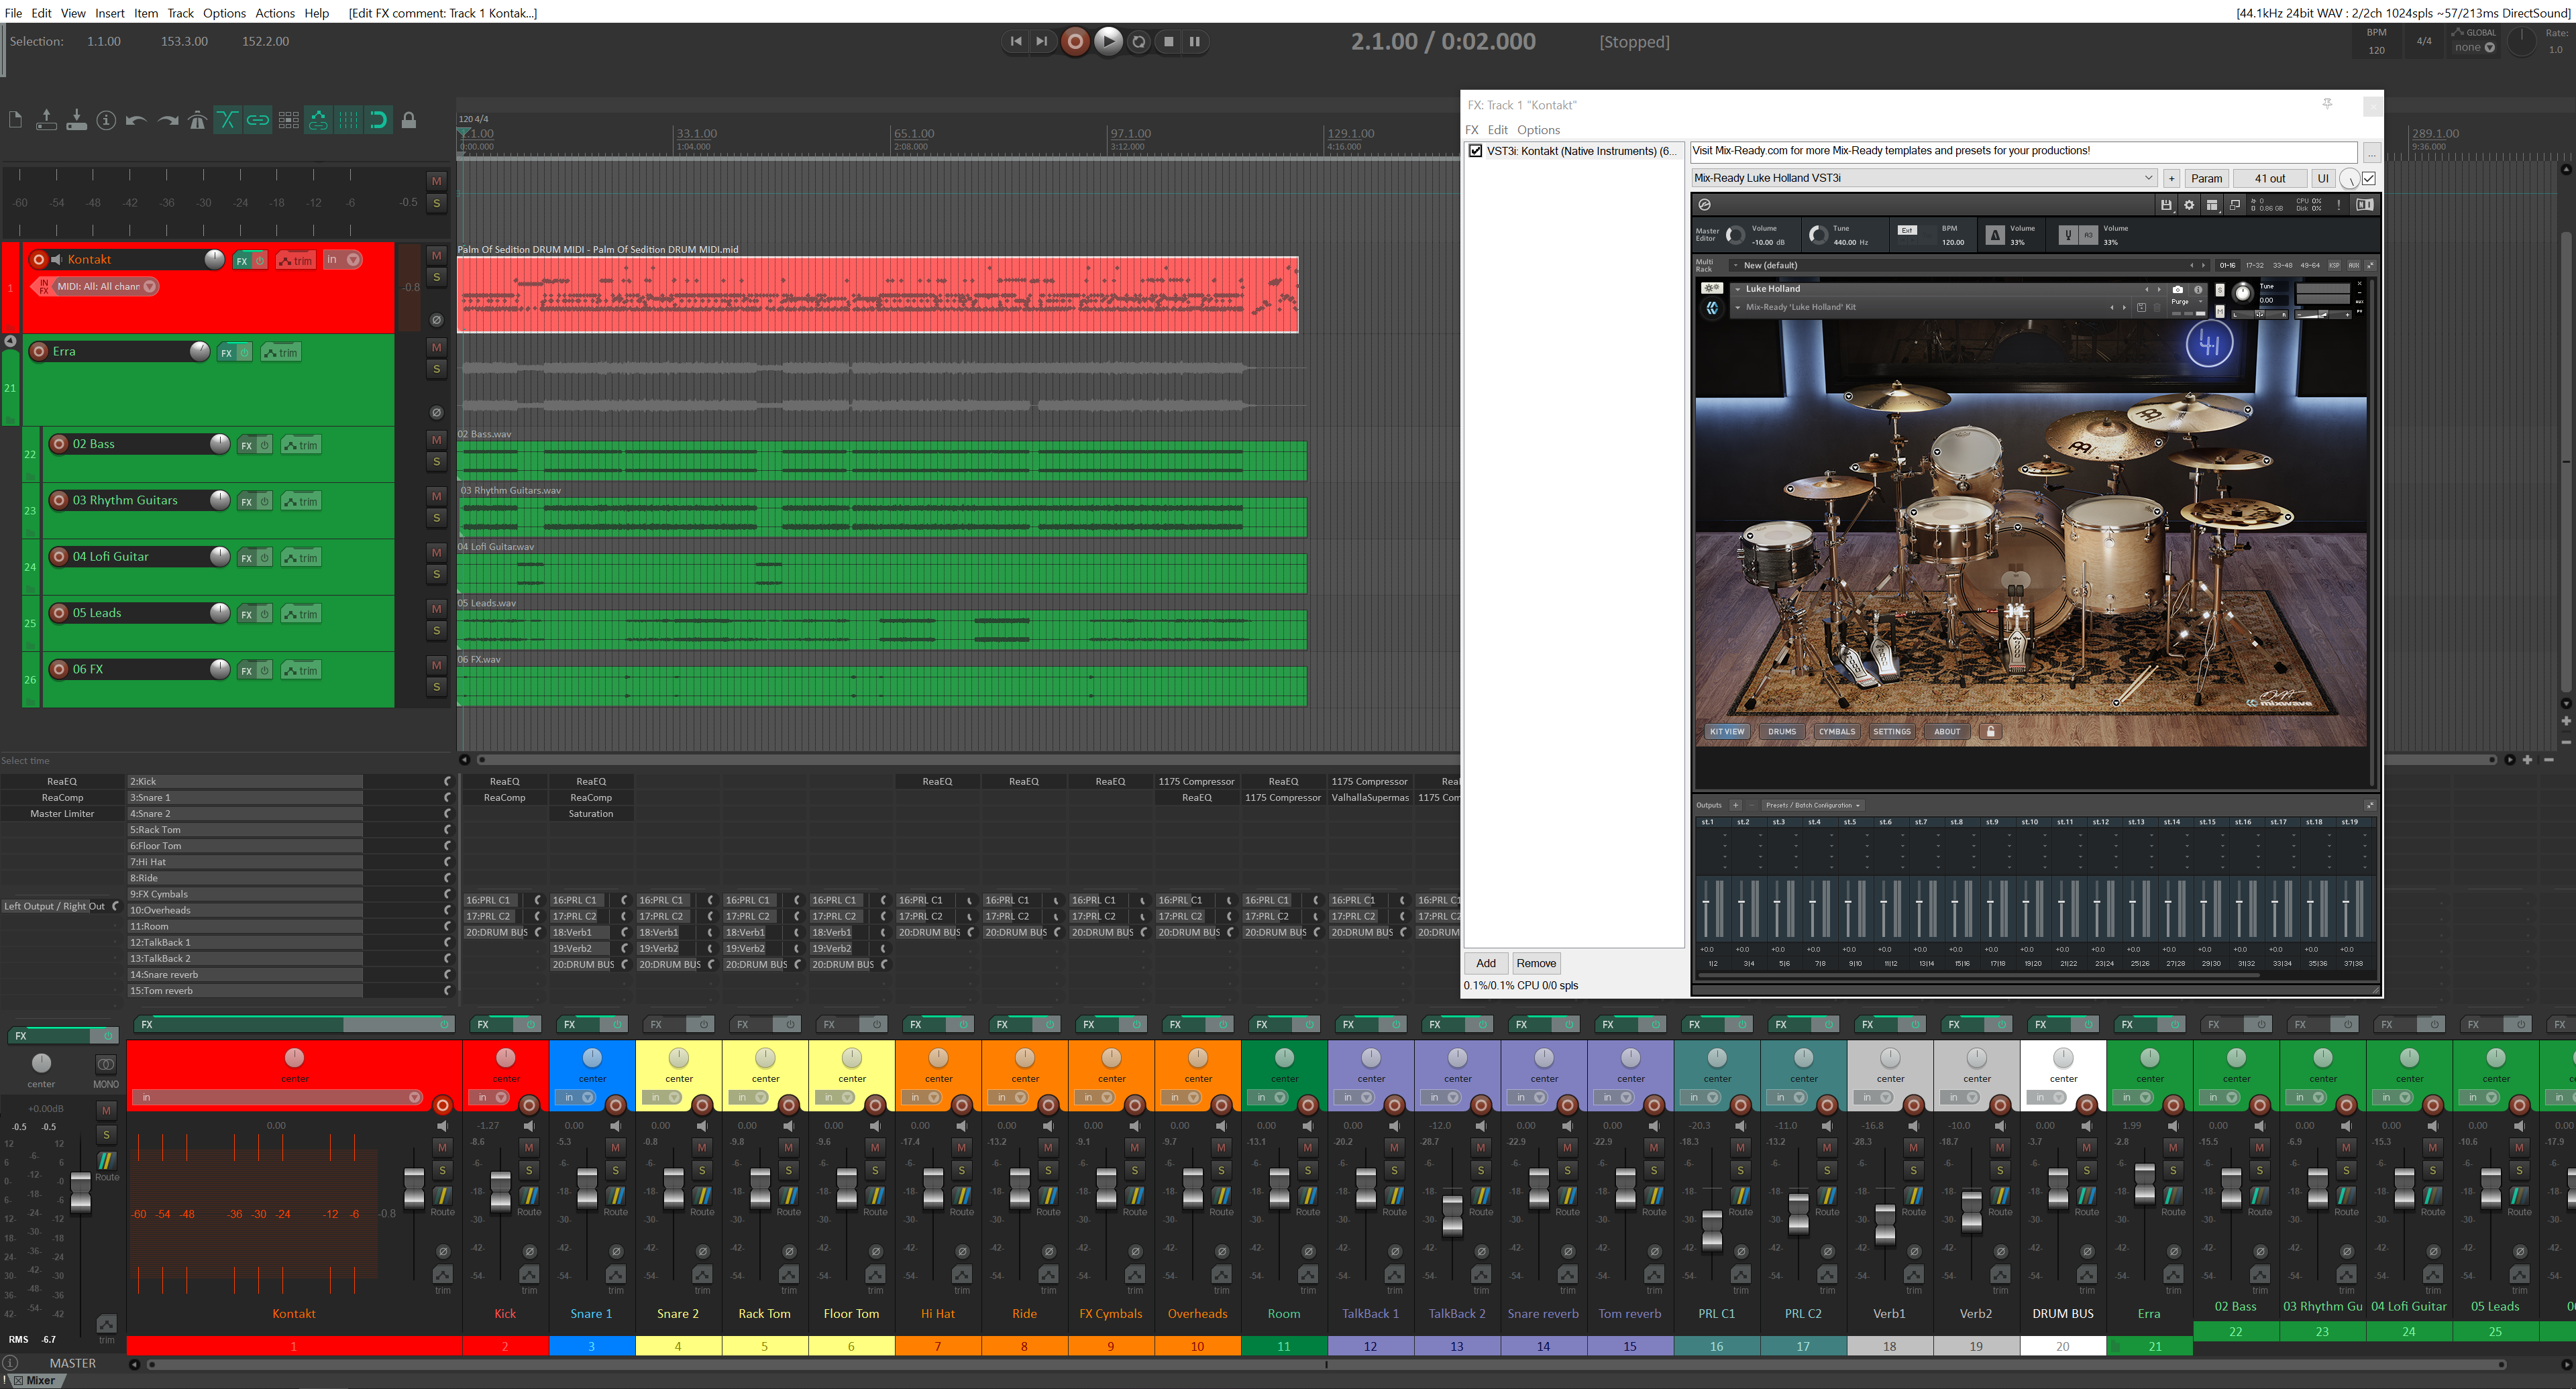
Task: Toggle snap magnet icon in toolbar
Action: pyautogui.click(x=378, y=121)
